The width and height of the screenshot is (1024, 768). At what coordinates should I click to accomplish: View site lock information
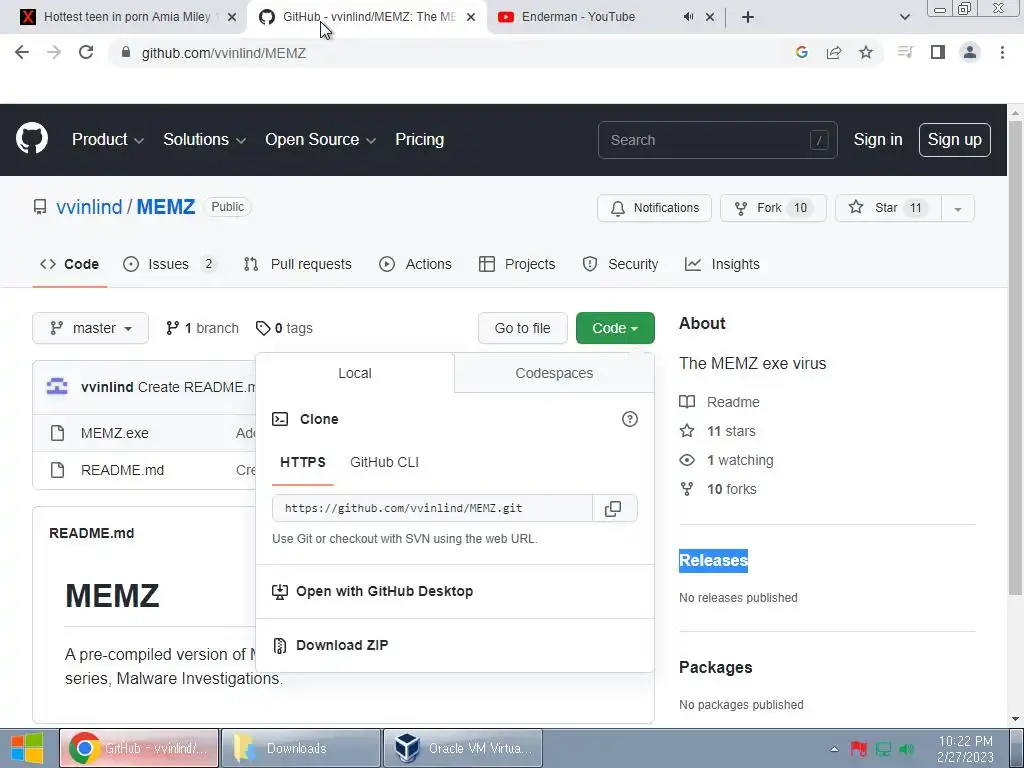(126, 52)
